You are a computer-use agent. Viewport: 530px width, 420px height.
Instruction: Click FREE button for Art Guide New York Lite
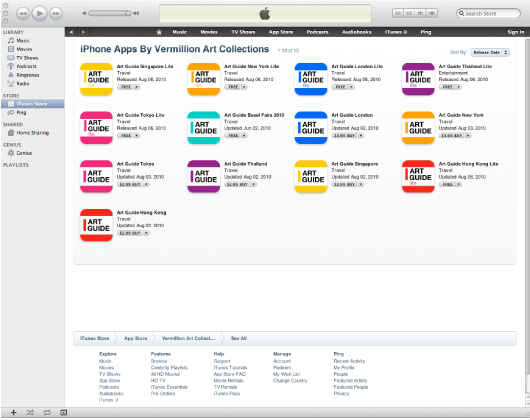point(233,87)
